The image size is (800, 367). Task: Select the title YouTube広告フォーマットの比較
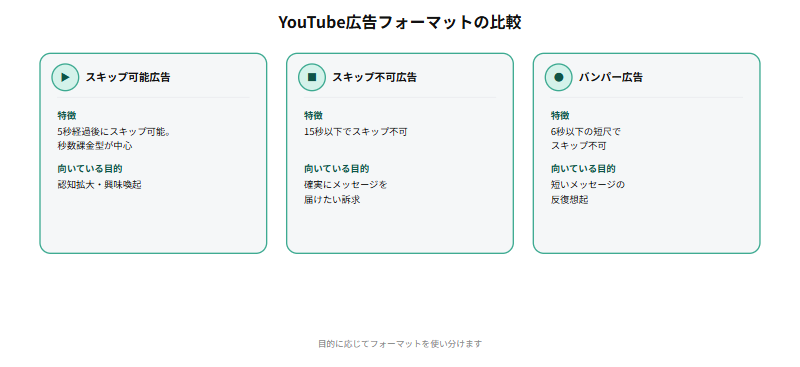pyautogui.click(x=400, y=22)
